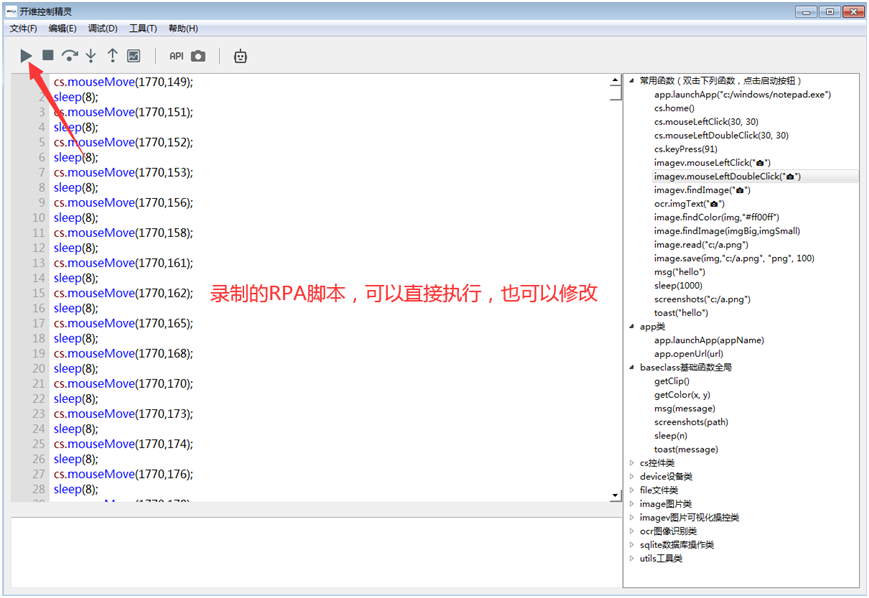Select getClip() under baseclass

click(x=672, y=381)
